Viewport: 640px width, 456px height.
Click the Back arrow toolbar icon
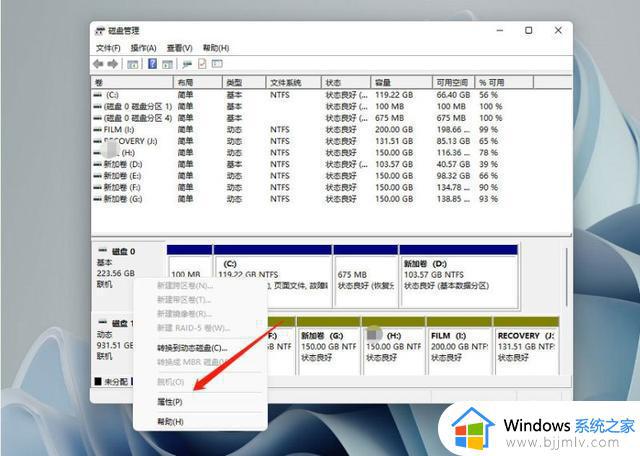pyautogui.click(x=98, y=64)
